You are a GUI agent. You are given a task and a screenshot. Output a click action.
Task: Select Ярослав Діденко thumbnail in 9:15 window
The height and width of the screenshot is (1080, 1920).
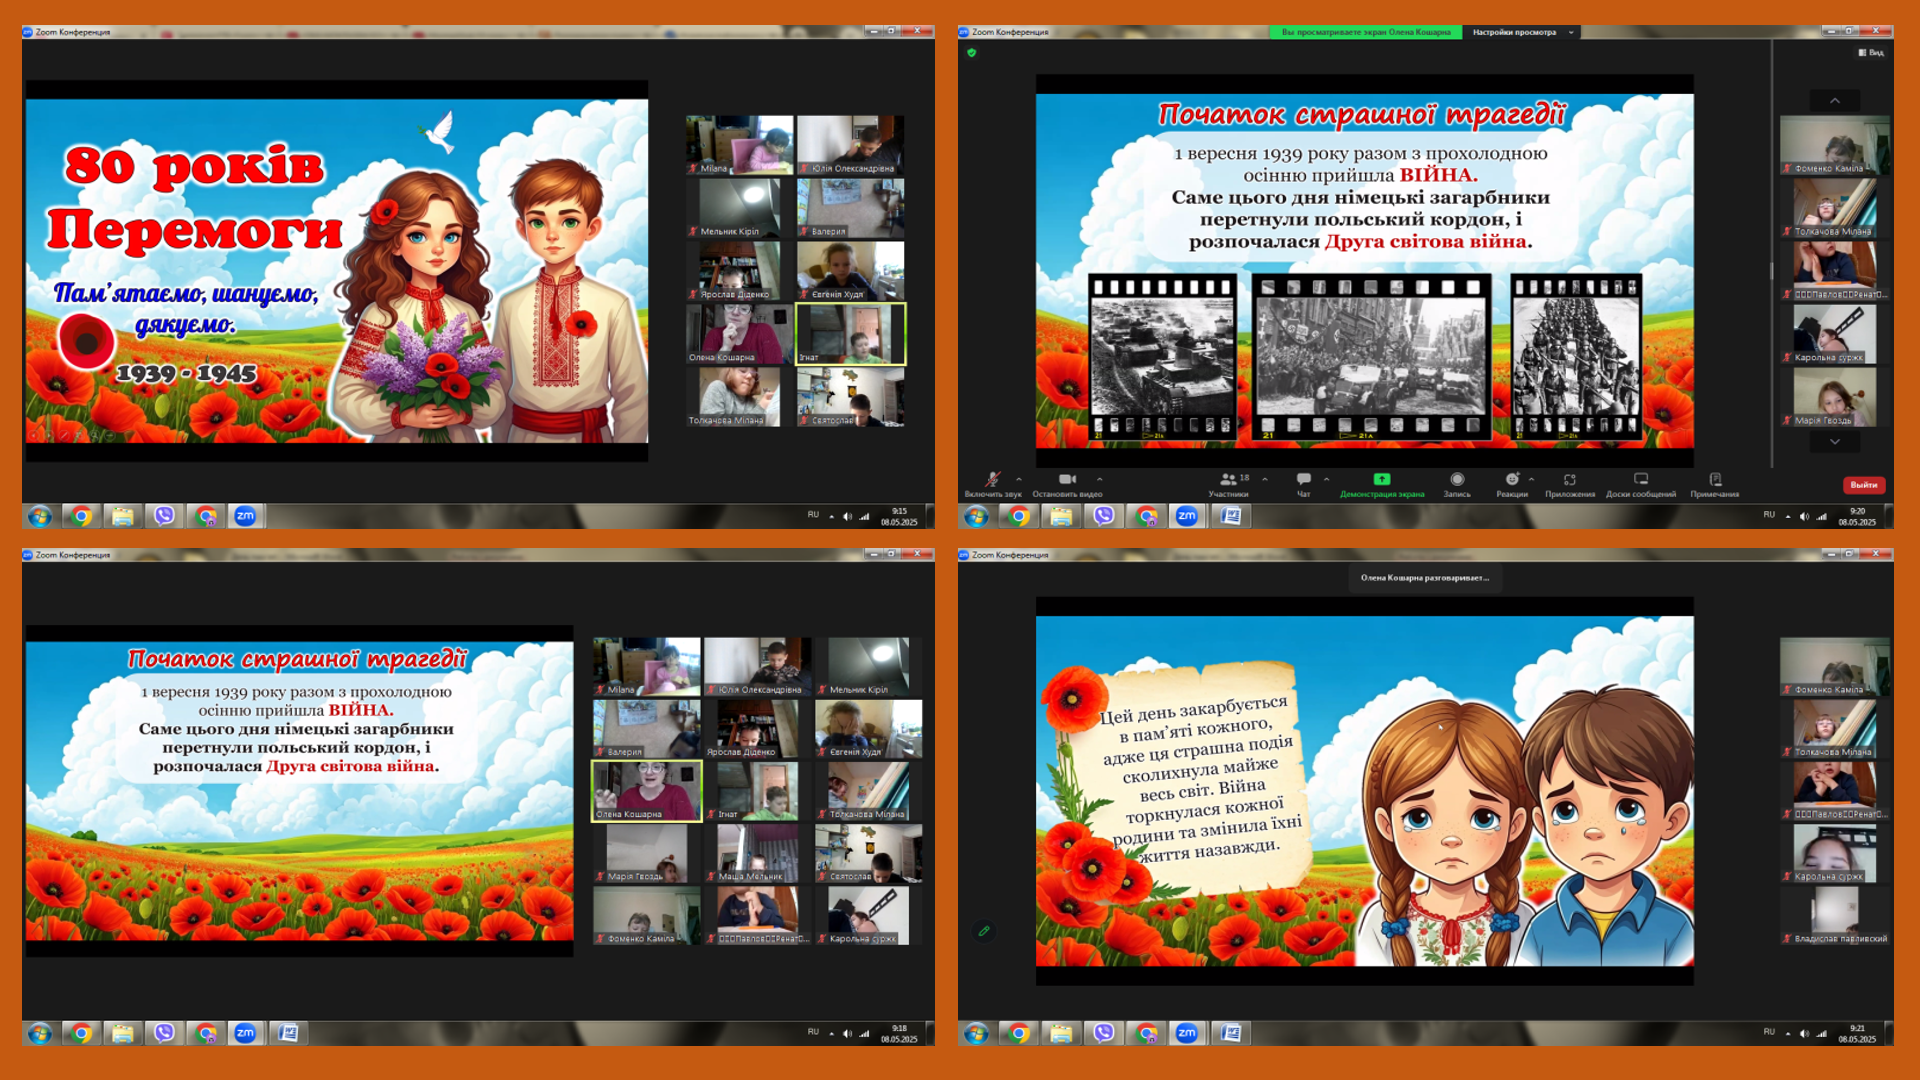coord(740,271)
